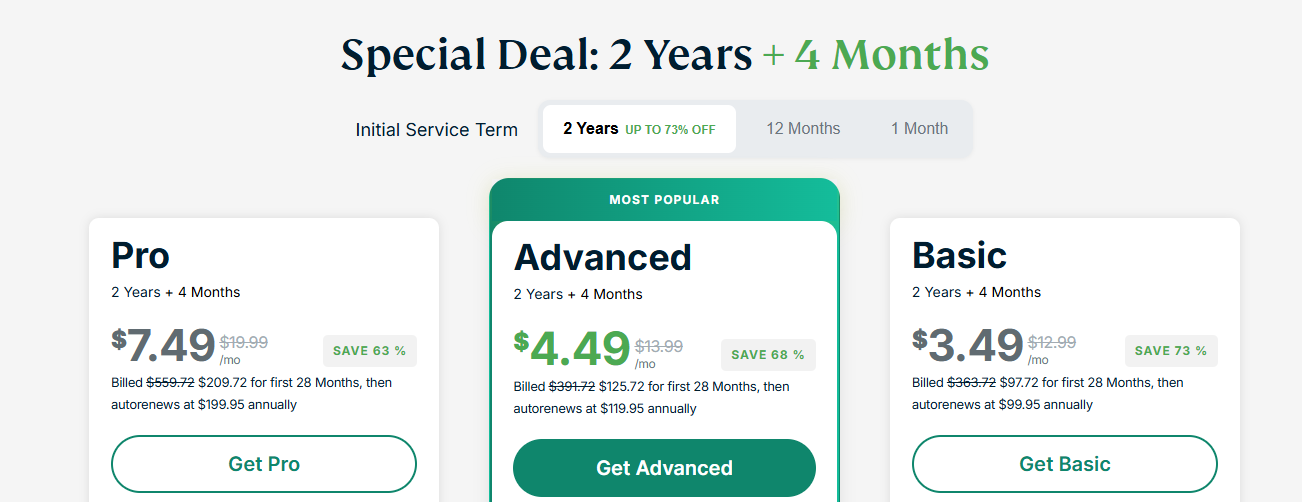Click the Initial Service Term label
Image resolution: width=1302 pixels, height=502 pixels.
click(436, 130)
